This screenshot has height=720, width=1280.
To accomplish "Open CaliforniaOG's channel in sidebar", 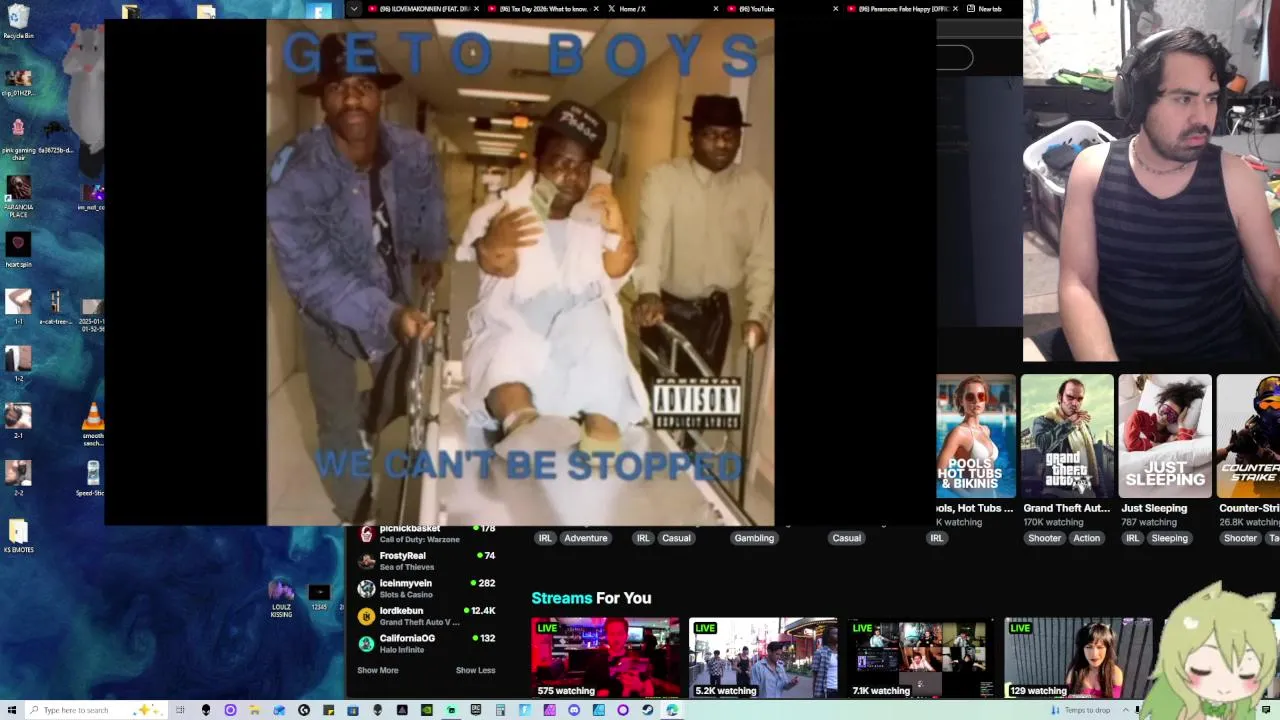I will pos(427,643).
